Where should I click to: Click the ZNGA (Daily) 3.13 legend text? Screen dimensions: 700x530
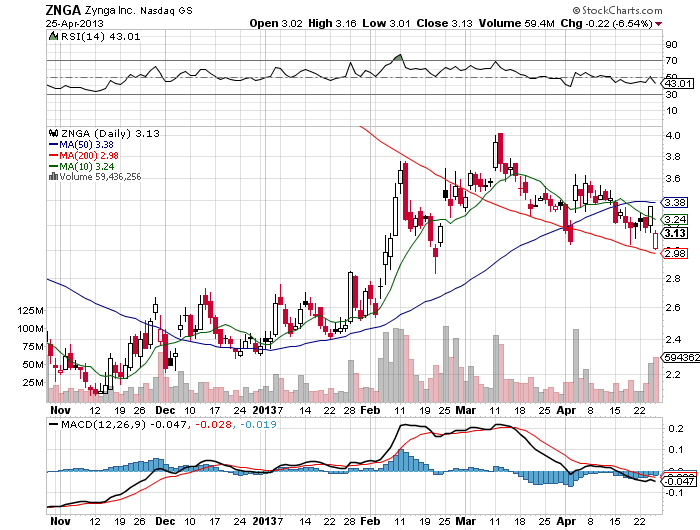coord(110,134)
